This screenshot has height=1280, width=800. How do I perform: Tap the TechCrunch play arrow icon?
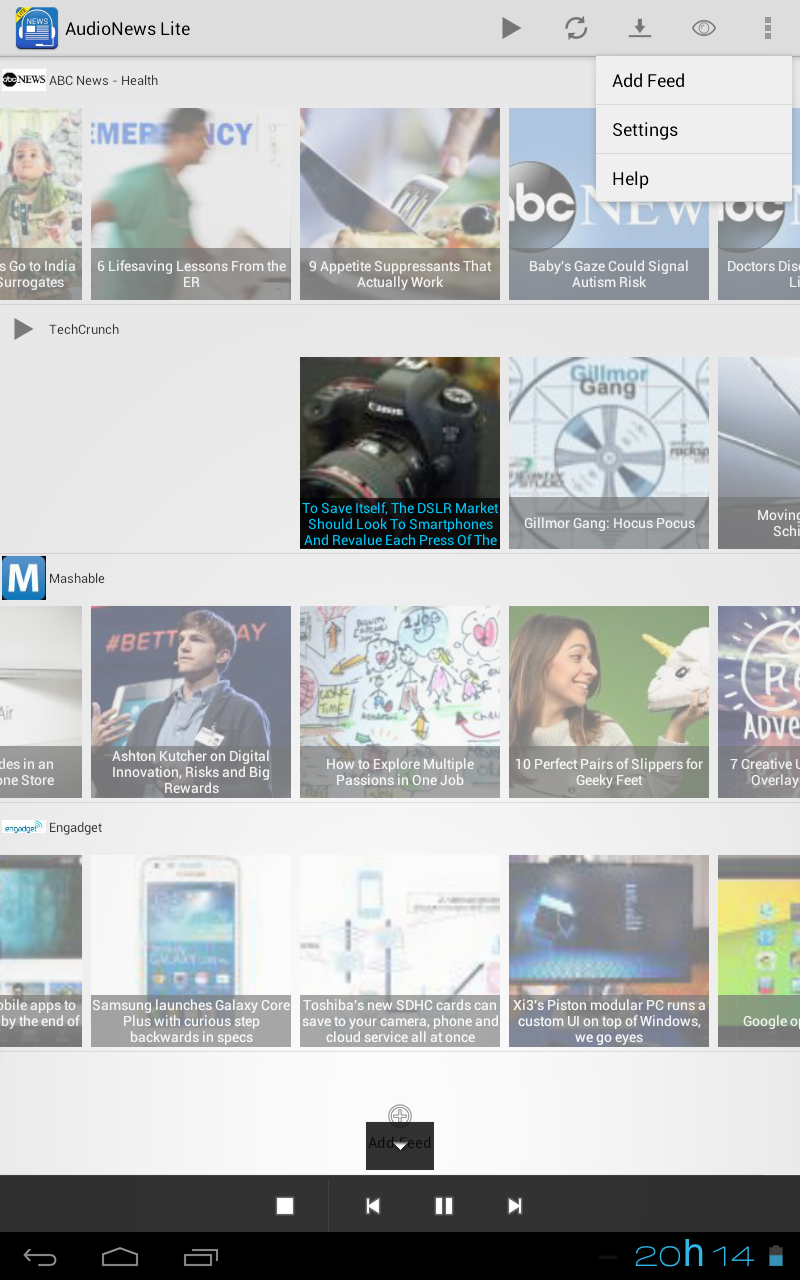(x=23, y=329)
